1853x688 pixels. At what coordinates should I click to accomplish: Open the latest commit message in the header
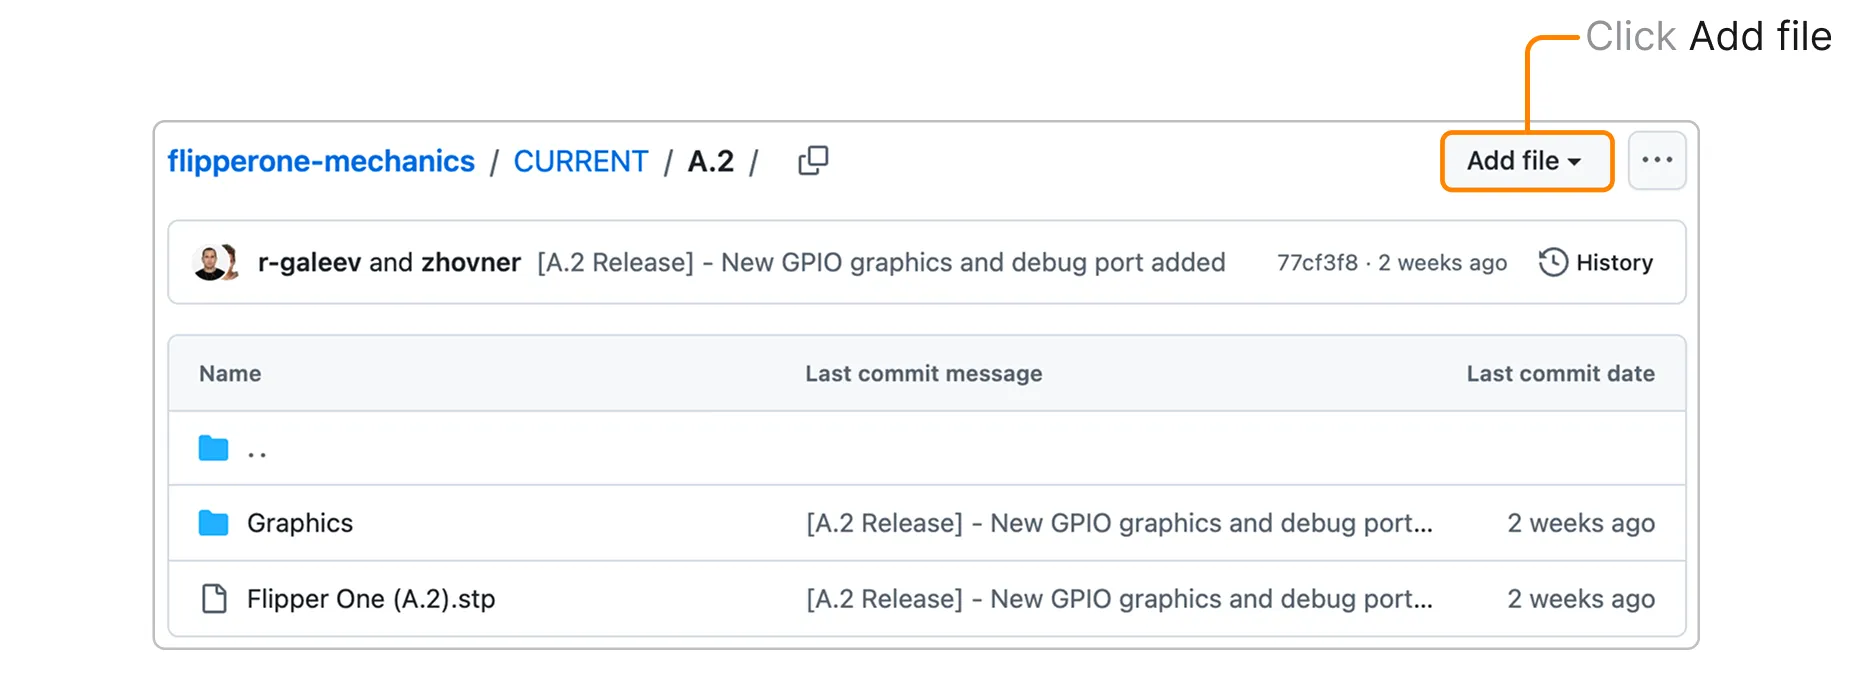pos(881,262)
